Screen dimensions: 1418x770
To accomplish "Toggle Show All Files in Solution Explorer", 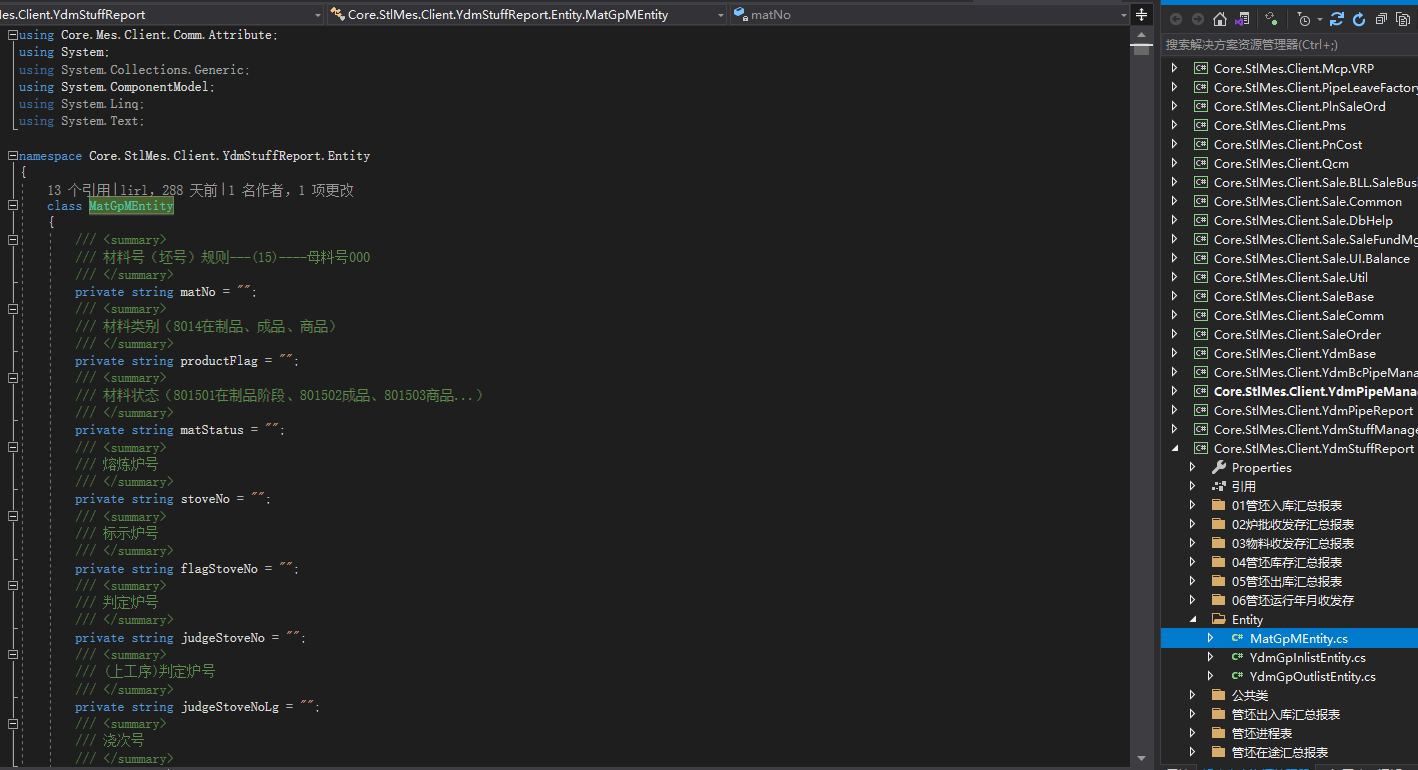I will (x=1403, y=19).
